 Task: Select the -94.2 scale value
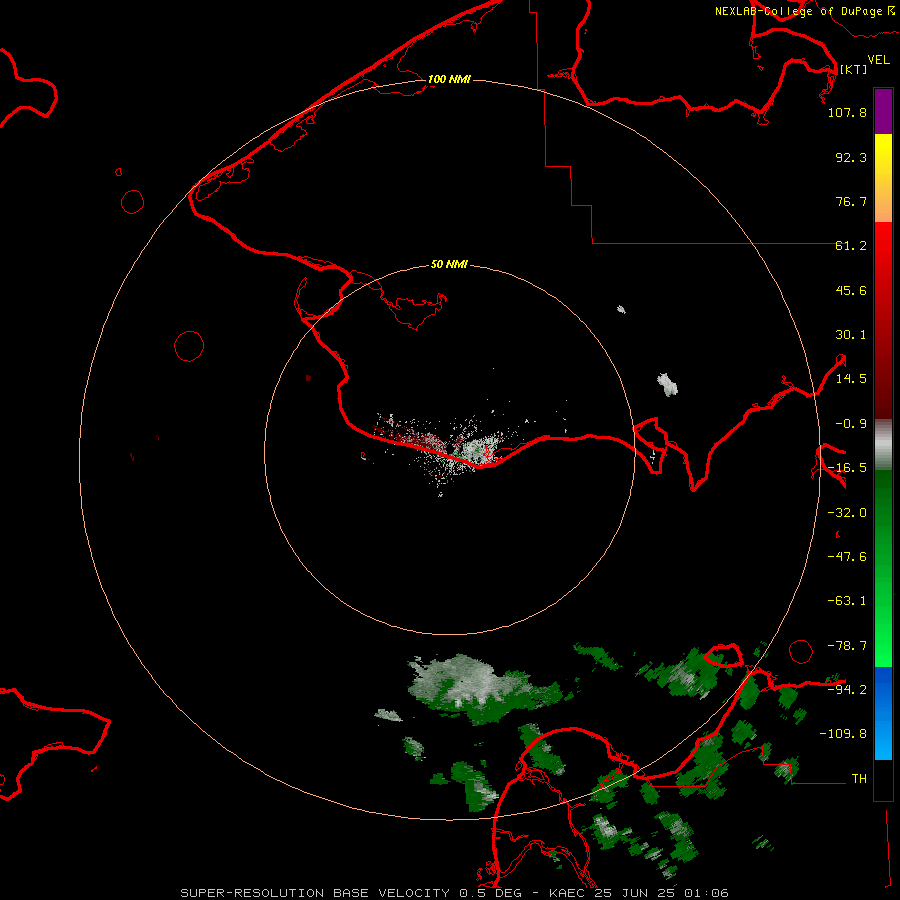click(847, 689)
